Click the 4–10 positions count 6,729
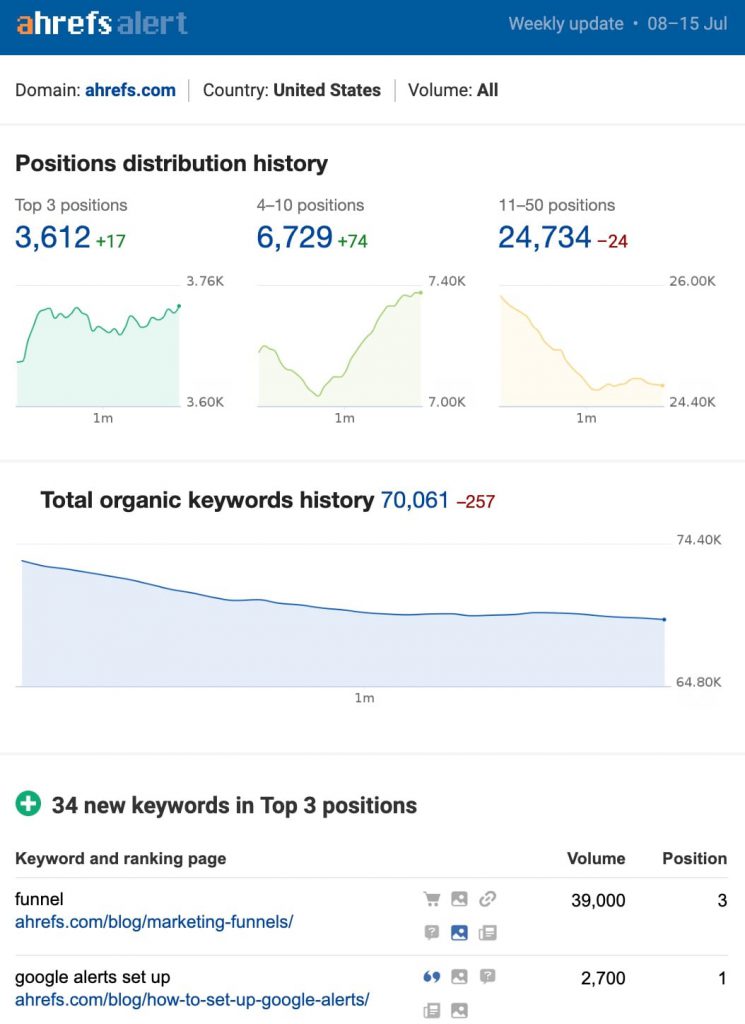Viewport: 745px width, 1024px height. [x=294, y=237]
